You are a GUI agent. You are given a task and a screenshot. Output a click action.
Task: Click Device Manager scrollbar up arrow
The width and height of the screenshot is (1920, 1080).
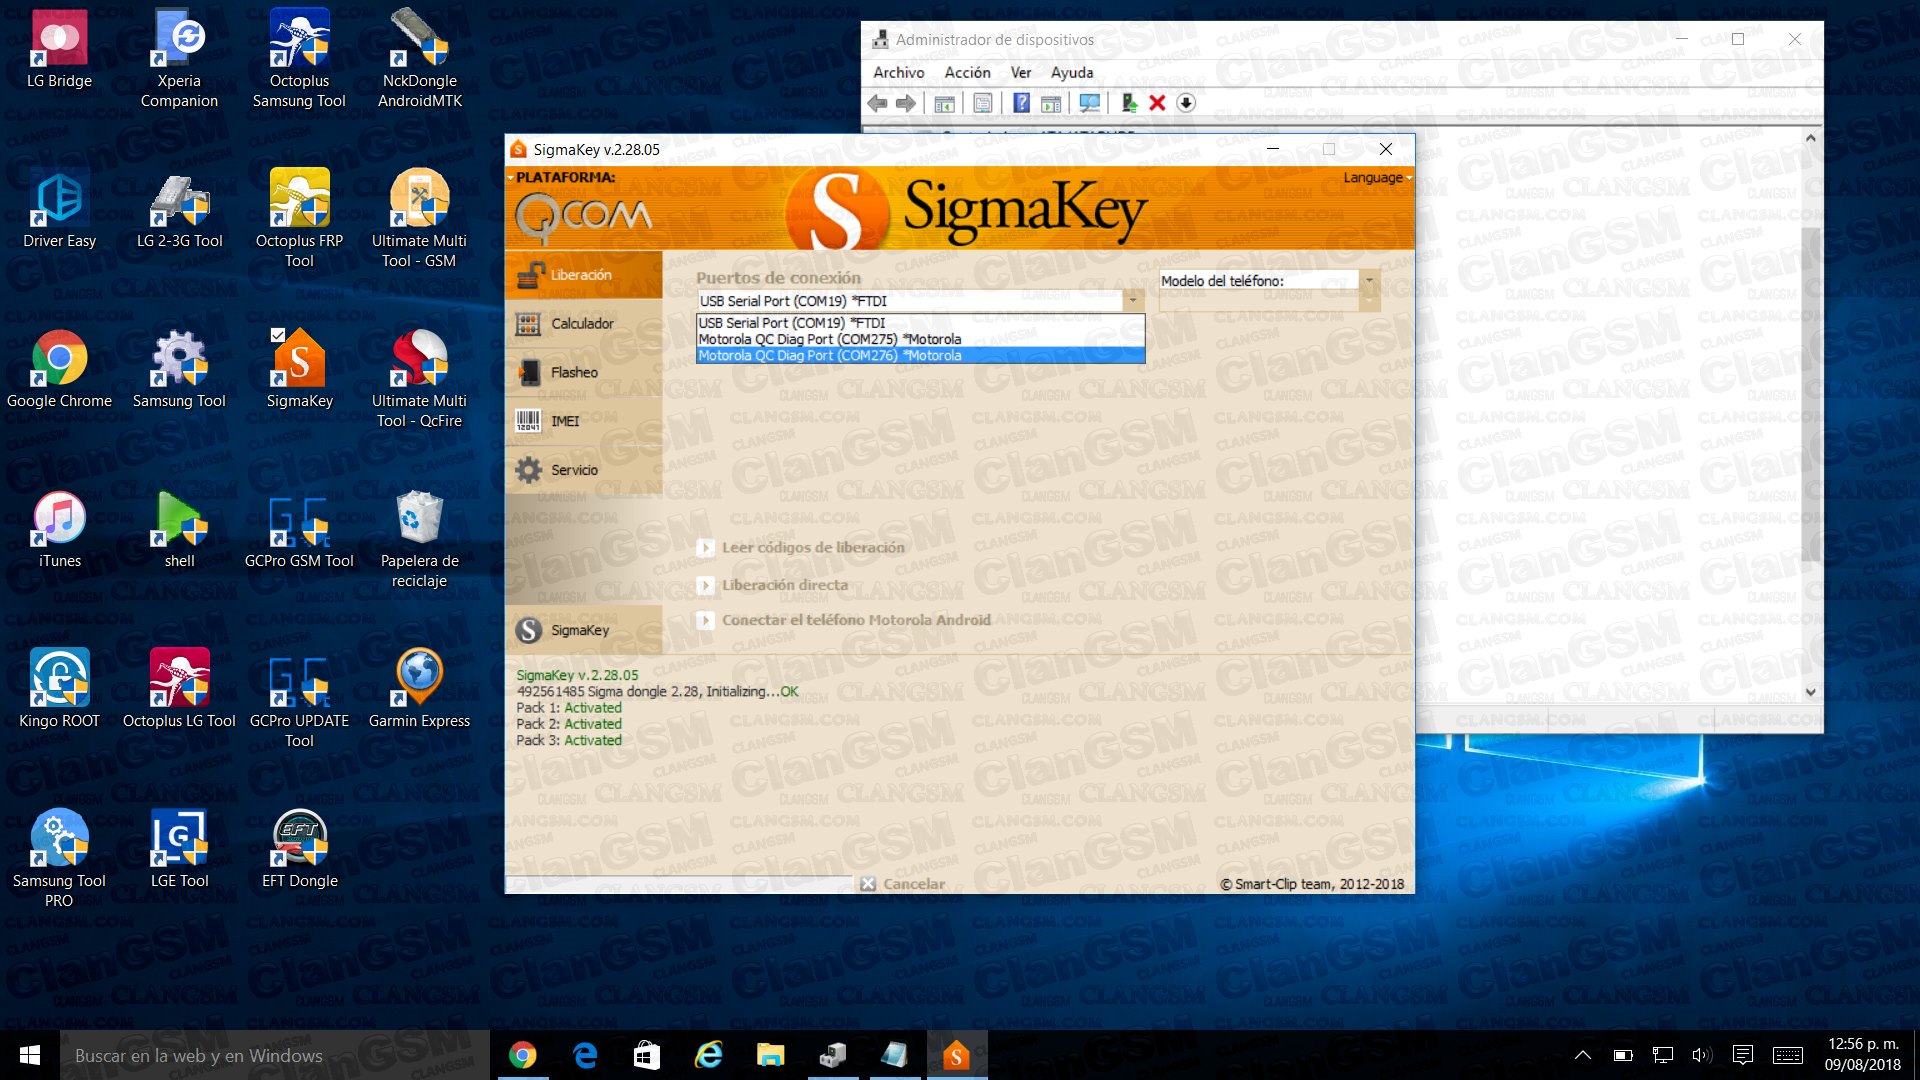pos(1811,138)
